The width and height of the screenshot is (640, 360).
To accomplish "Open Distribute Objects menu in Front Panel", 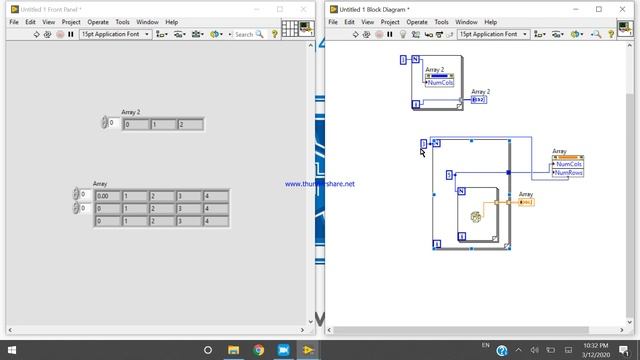I will [180, 35].
